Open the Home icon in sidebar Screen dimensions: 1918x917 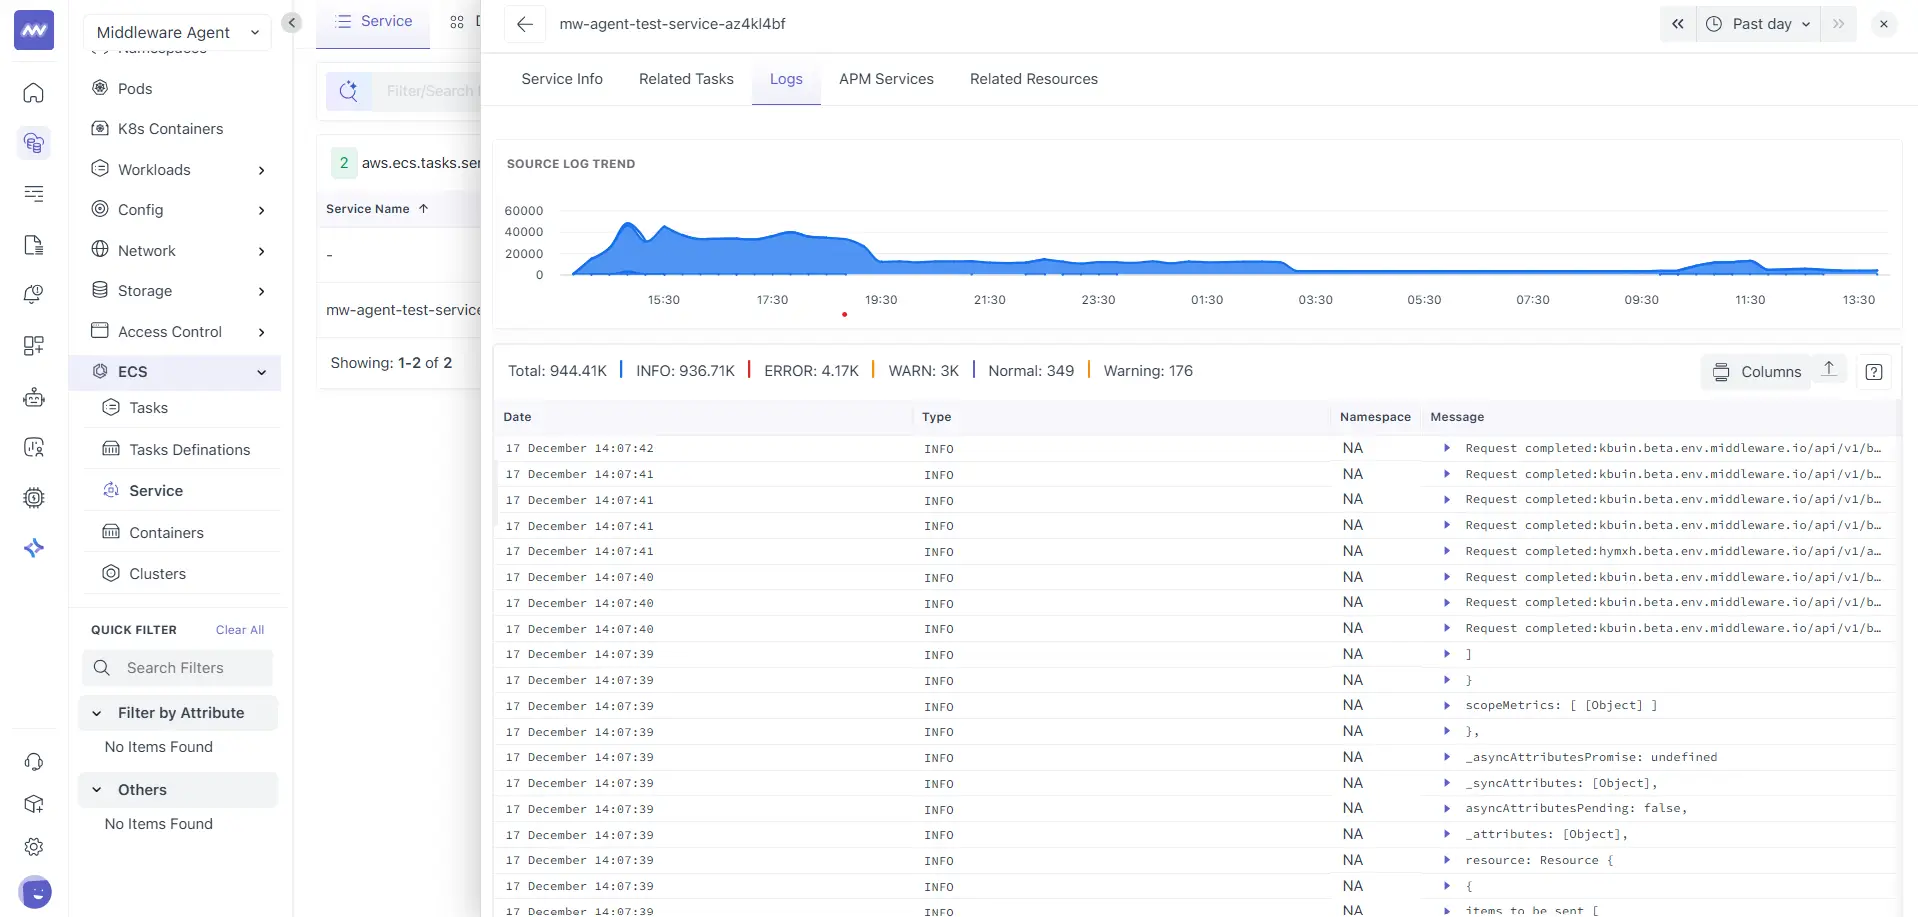tap(34, 93)
